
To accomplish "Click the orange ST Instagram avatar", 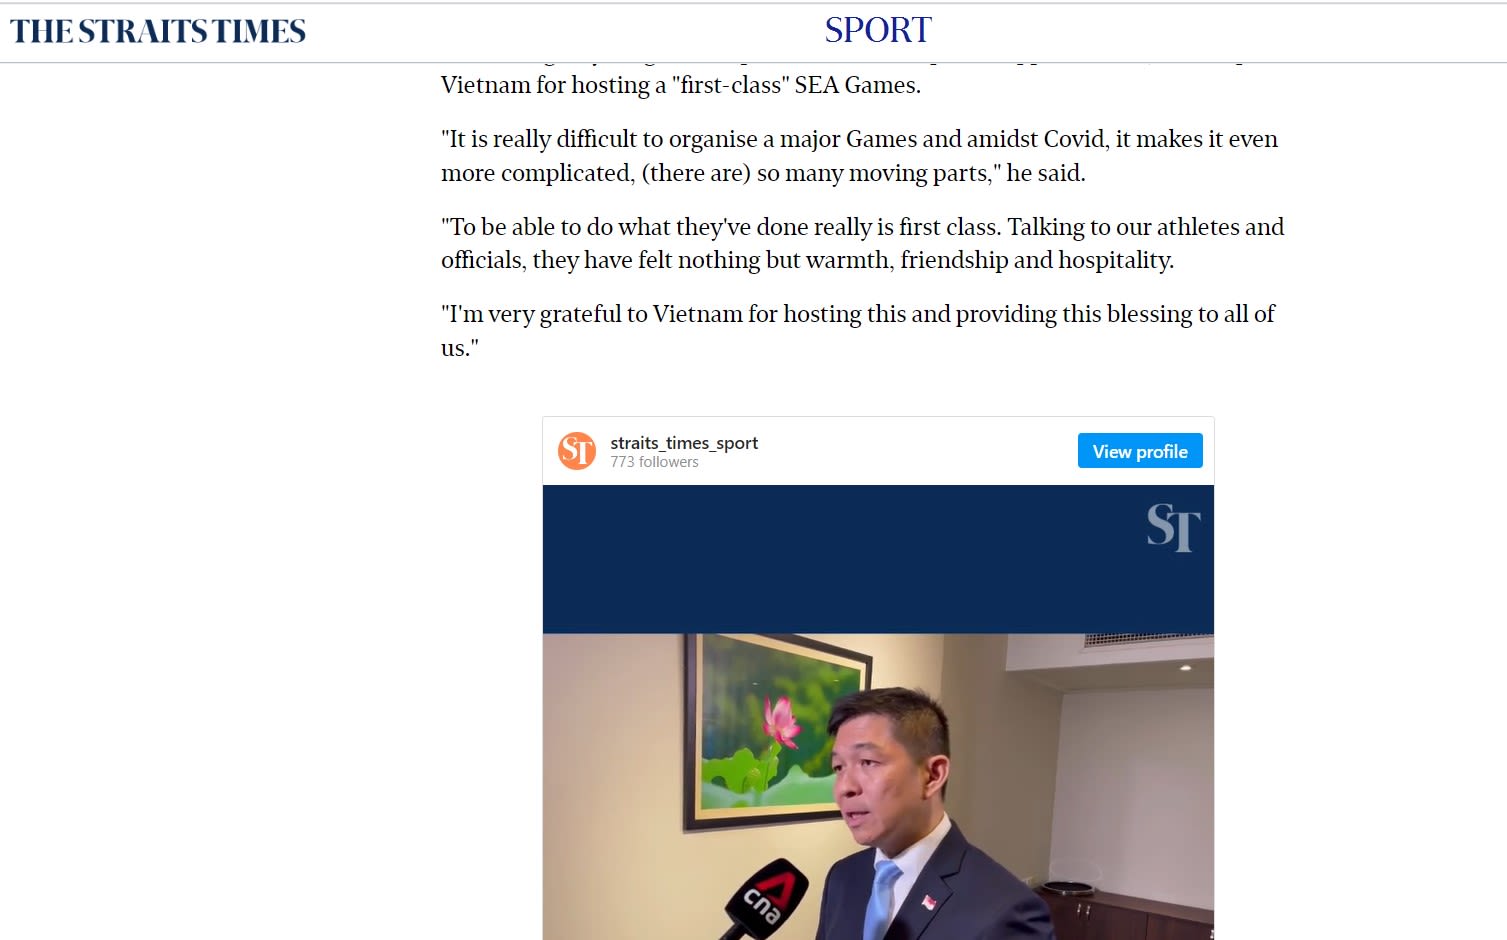I will 577,451.
